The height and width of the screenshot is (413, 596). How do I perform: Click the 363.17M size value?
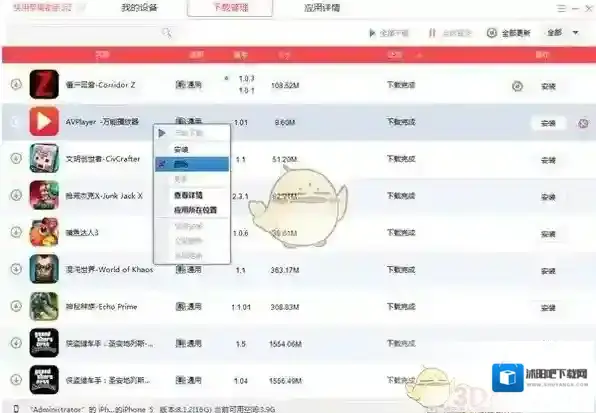pyautogui.click(x=285, y=270)
